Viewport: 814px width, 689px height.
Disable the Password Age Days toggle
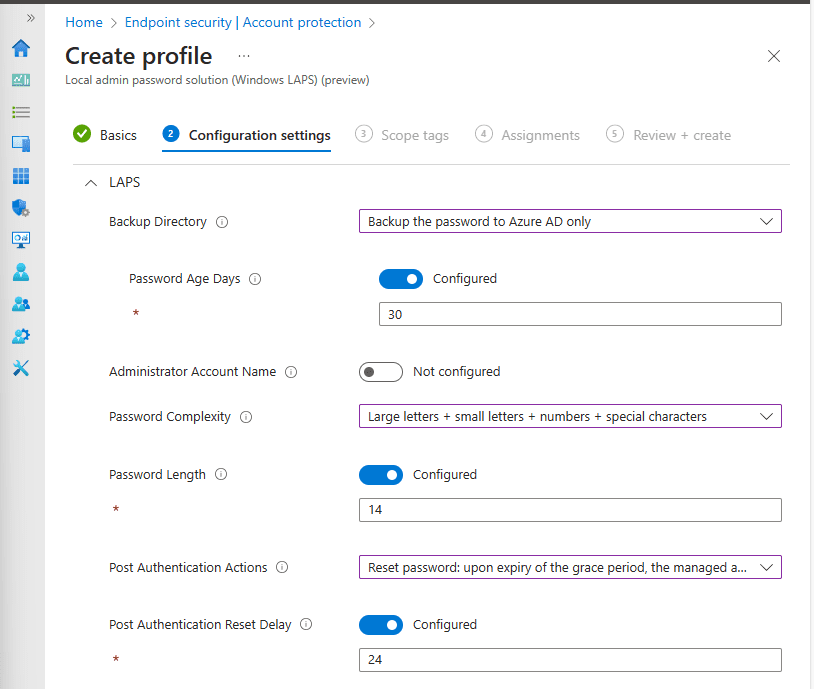401,278
